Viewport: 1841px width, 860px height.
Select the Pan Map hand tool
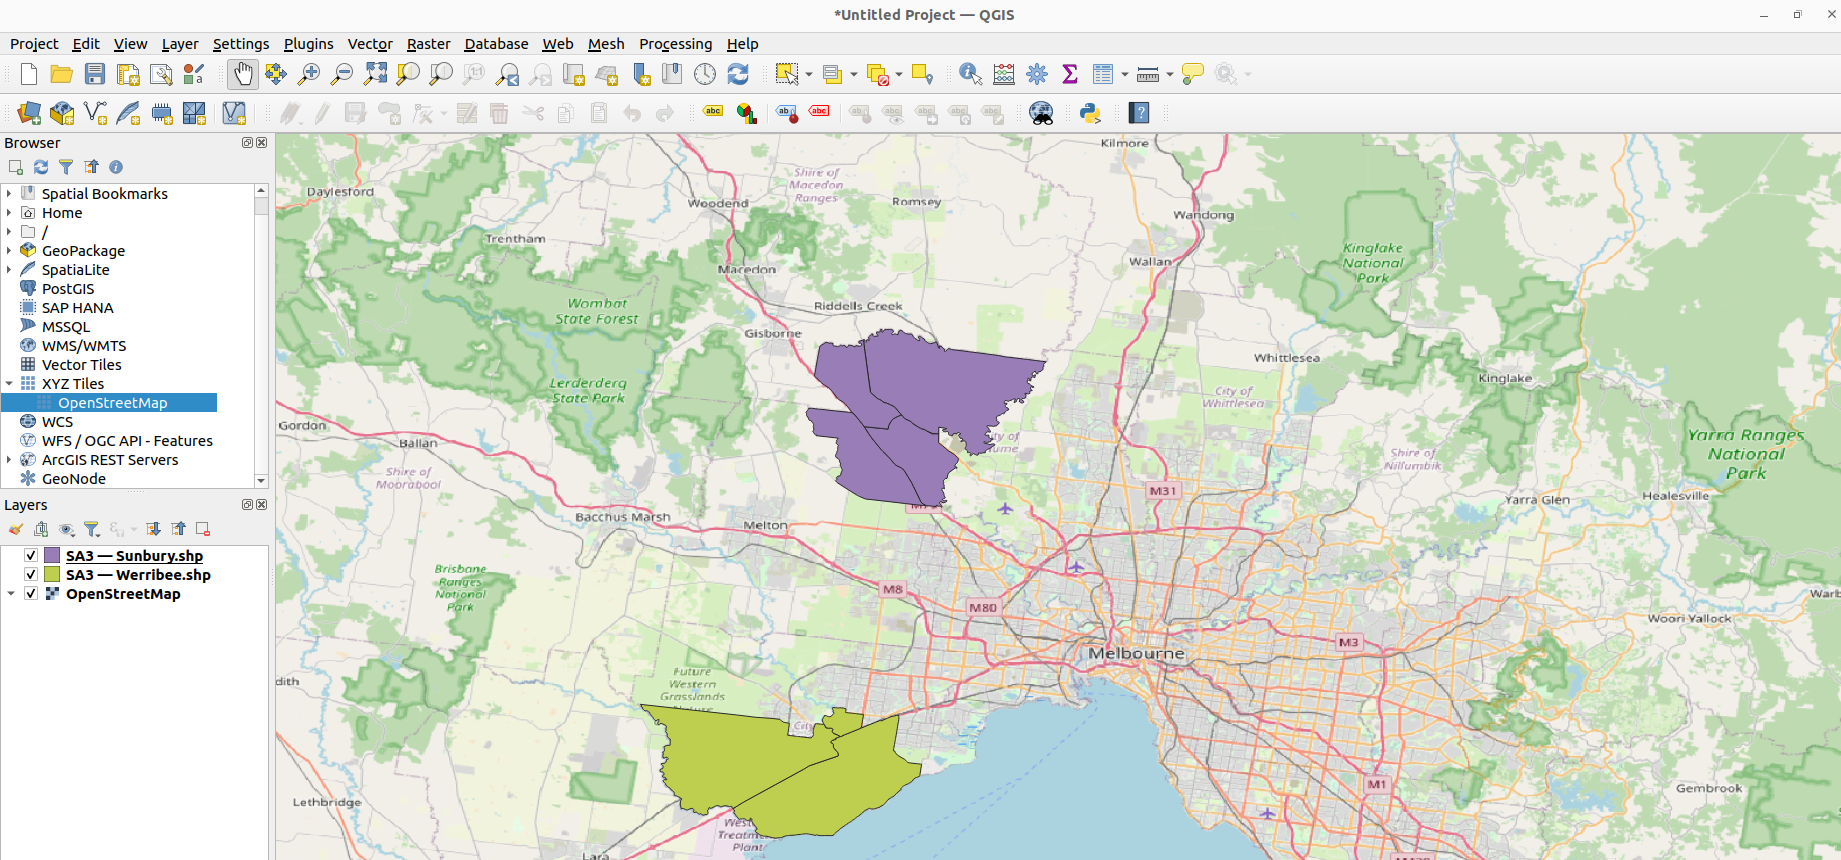[x=243, y=74]
